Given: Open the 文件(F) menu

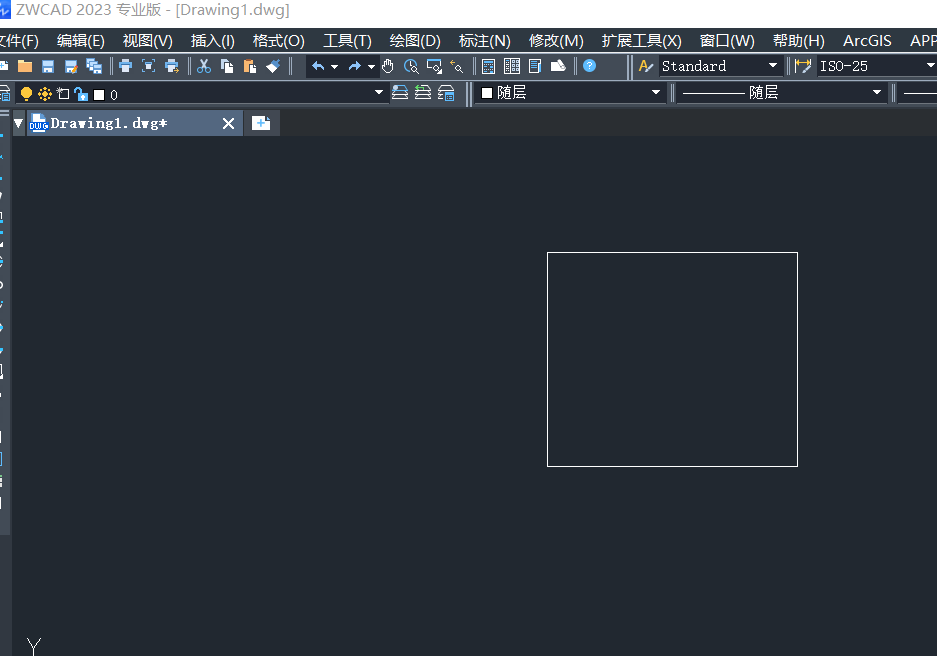Looking at the screenshot, I should tap(19, 41).
